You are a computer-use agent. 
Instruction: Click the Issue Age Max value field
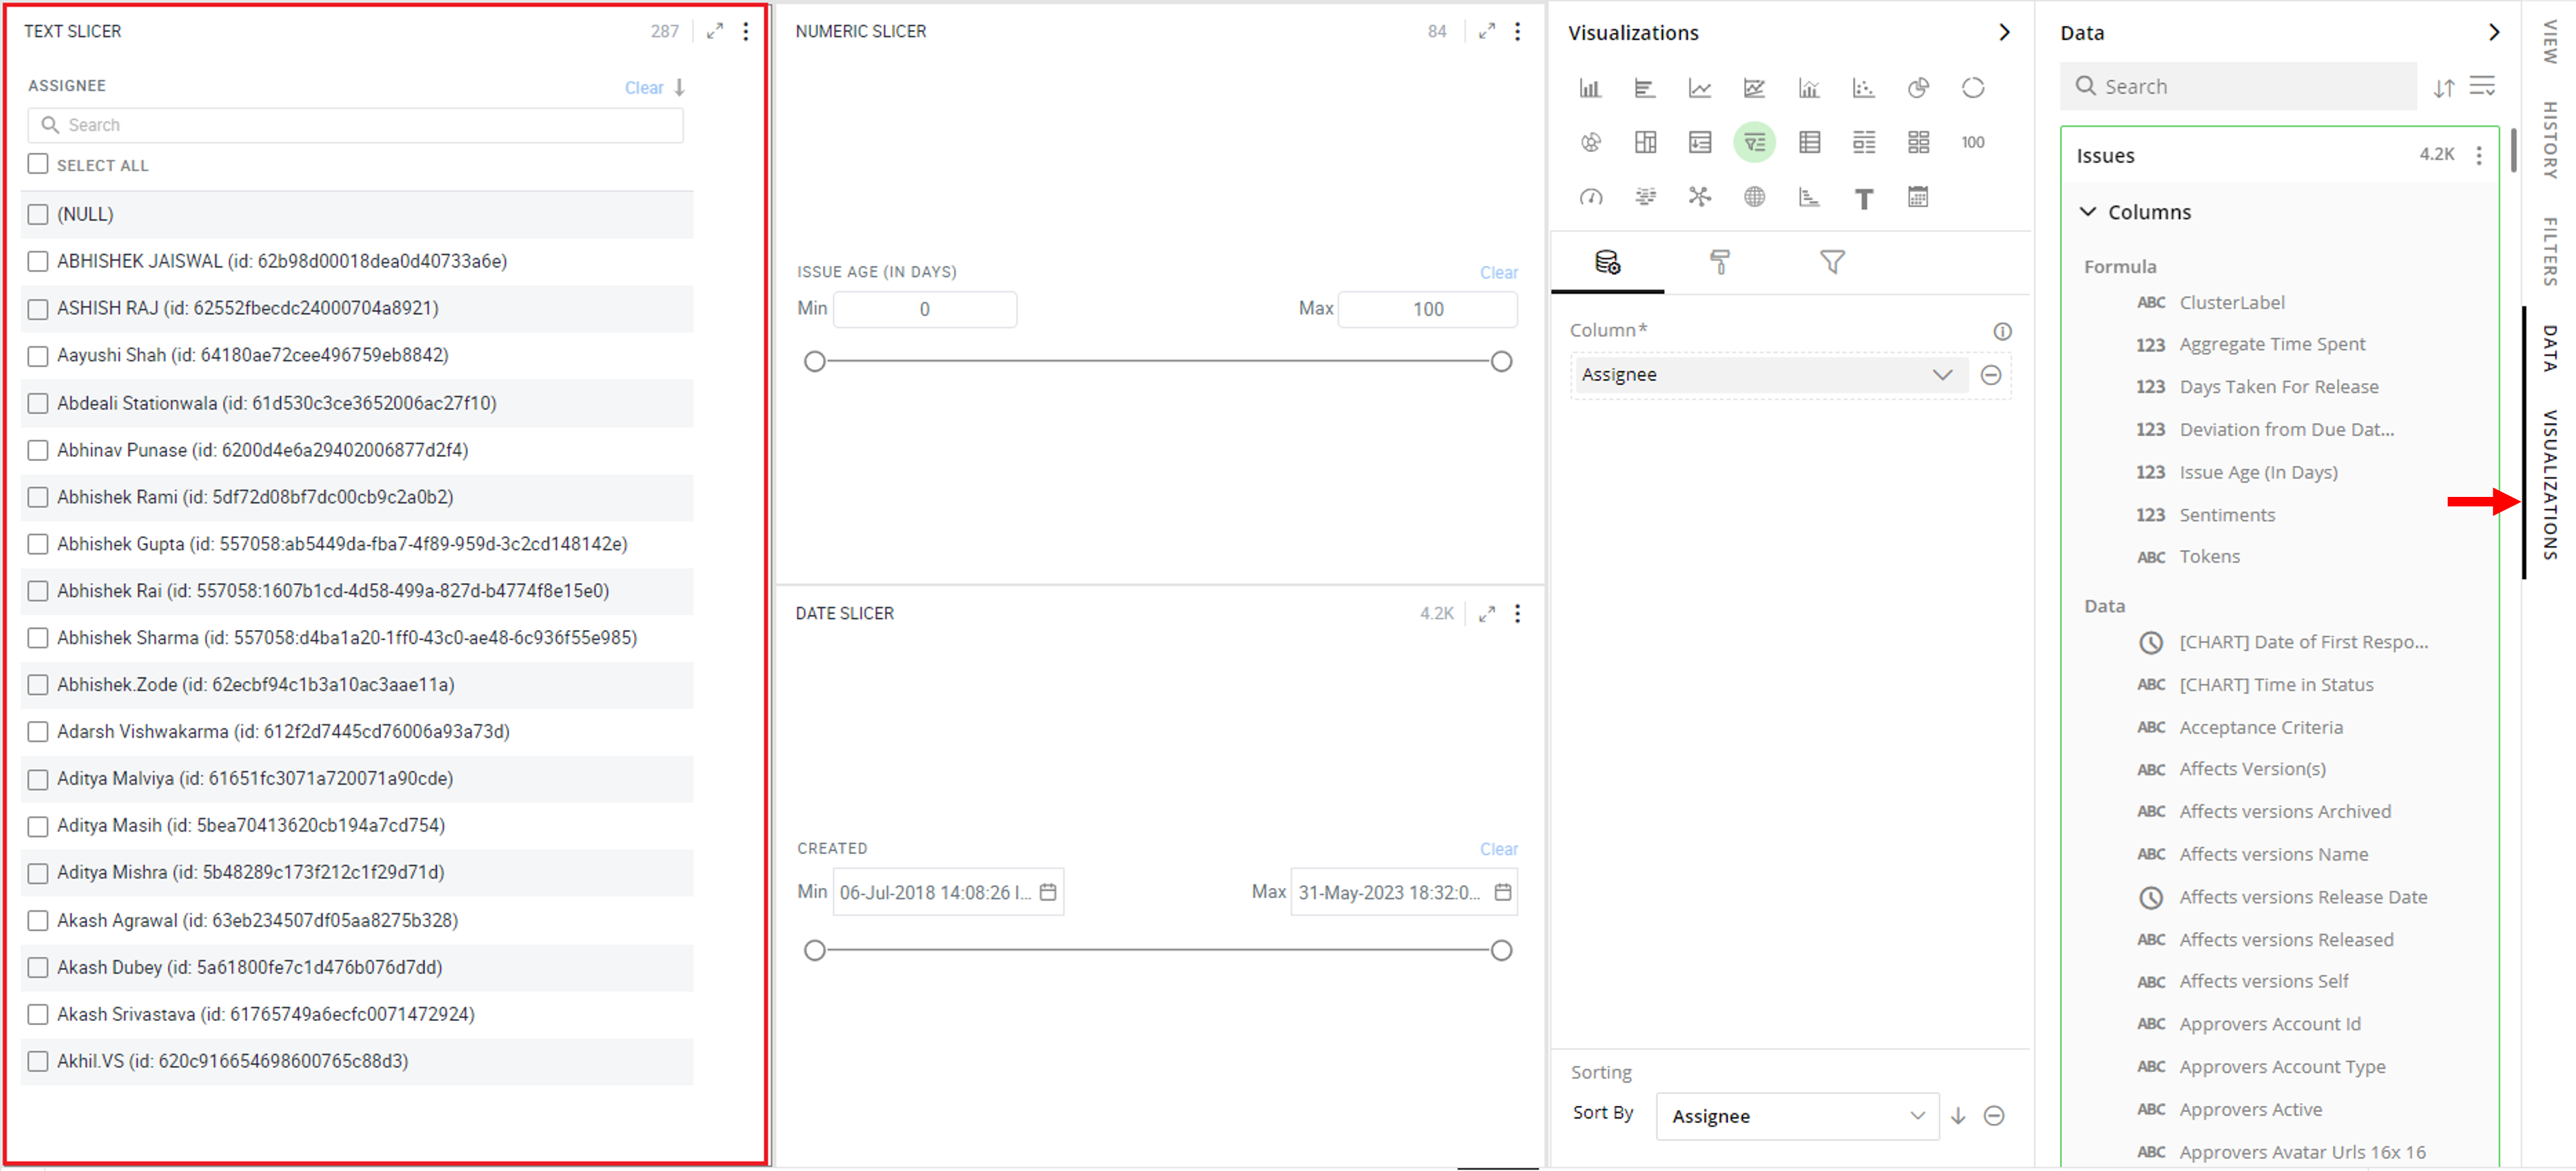1427,309
